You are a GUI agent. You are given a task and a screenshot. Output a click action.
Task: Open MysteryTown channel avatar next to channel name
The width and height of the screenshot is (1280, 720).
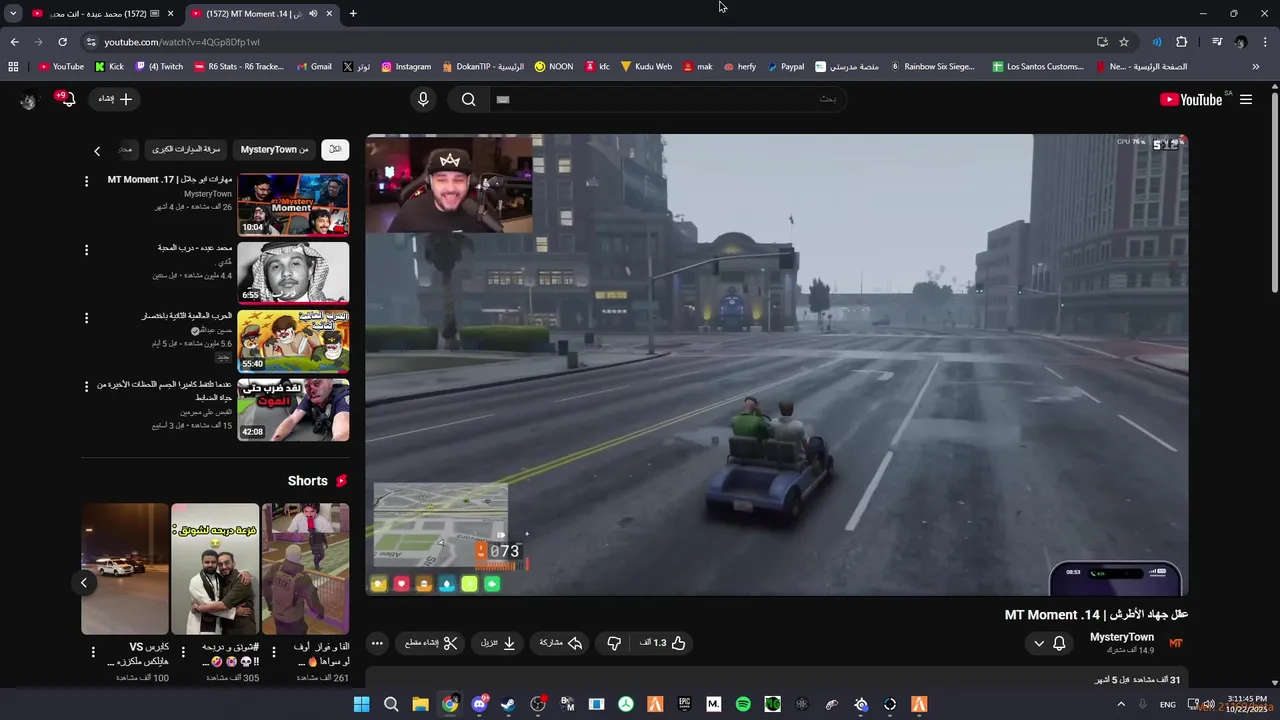point(1176,643)
